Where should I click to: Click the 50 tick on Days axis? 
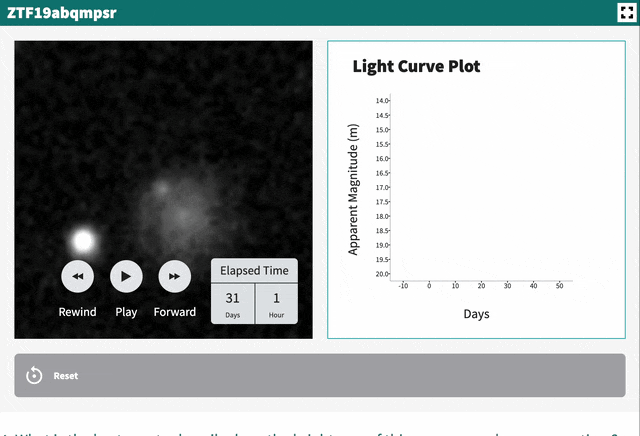tap(559, 286)
